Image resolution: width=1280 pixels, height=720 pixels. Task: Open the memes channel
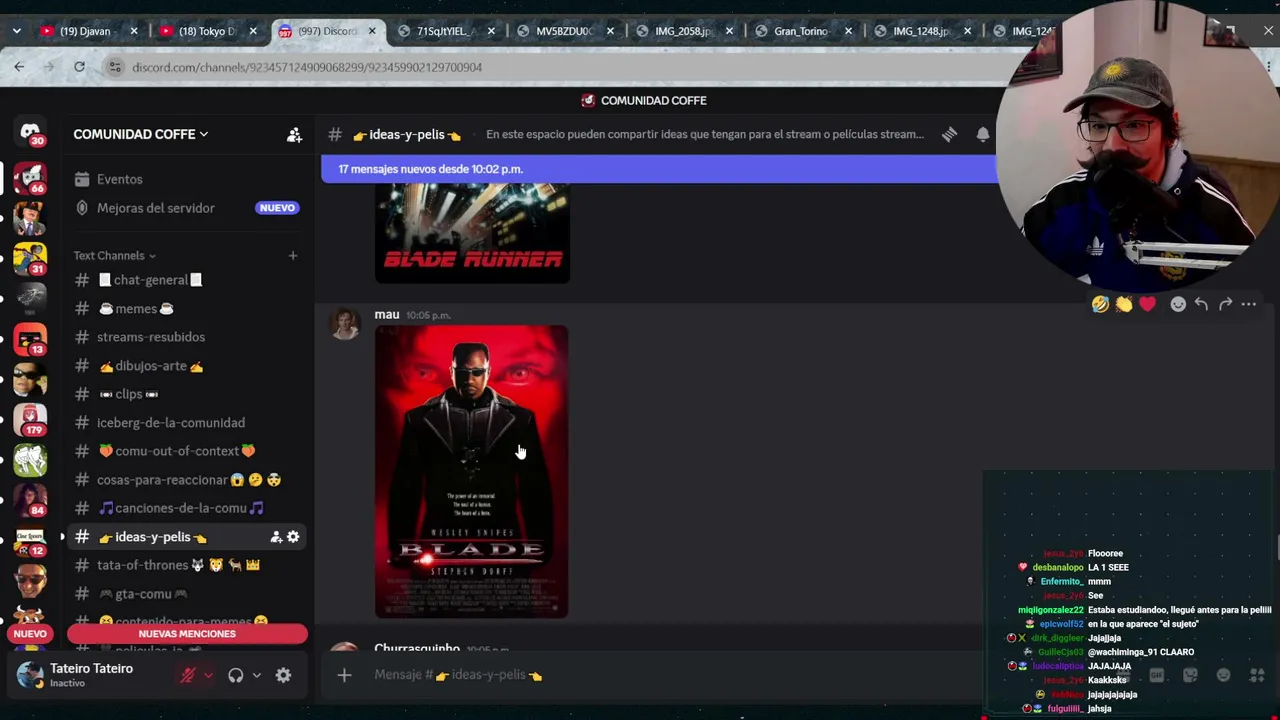point(187,309)
